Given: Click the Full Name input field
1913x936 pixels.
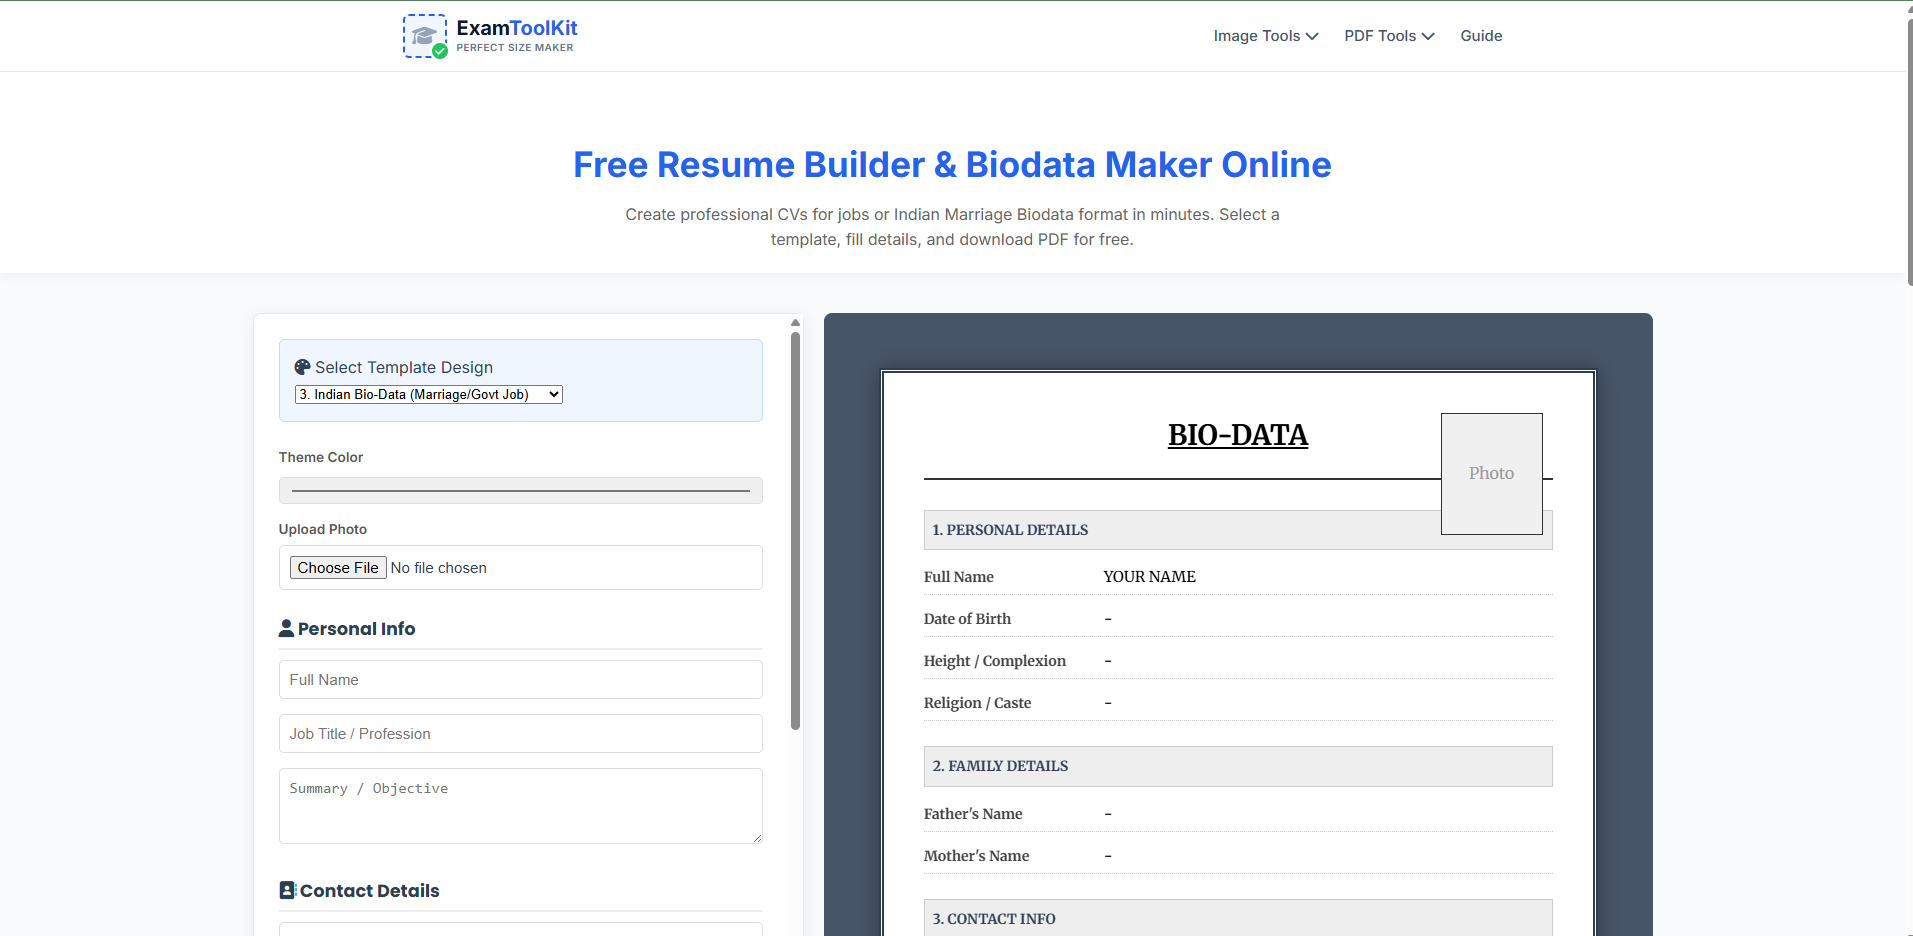Looking at the screenshot, I should pyautogui.click(x=519, y=679).
